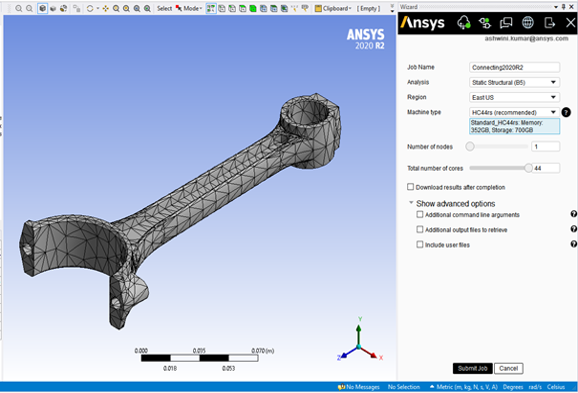Click the Select Mode cursor icon

point(179,8)
